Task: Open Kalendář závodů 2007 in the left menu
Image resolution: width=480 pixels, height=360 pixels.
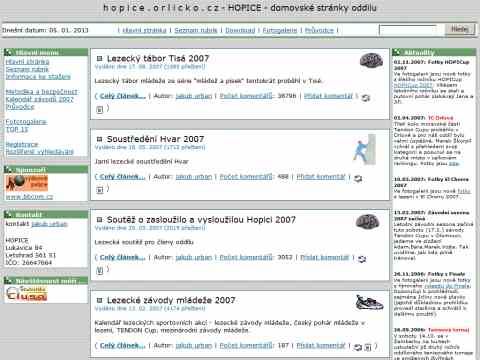Action: [x=40, y=99]
